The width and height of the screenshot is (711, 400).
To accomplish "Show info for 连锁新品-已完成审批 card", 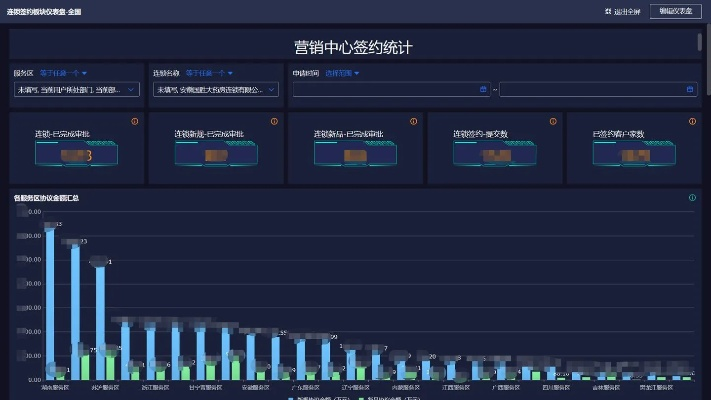I will coord(413,121).
